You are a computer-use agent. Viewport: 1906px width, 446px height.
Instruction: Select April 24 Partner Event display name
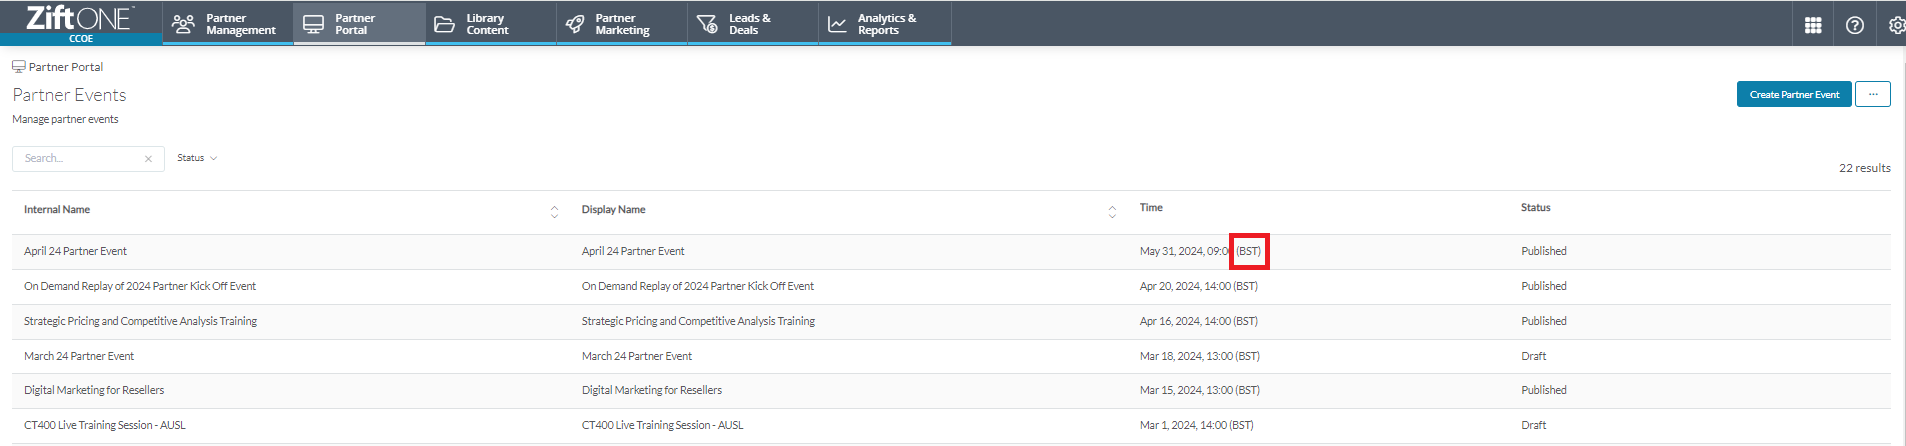coord(633,251)
